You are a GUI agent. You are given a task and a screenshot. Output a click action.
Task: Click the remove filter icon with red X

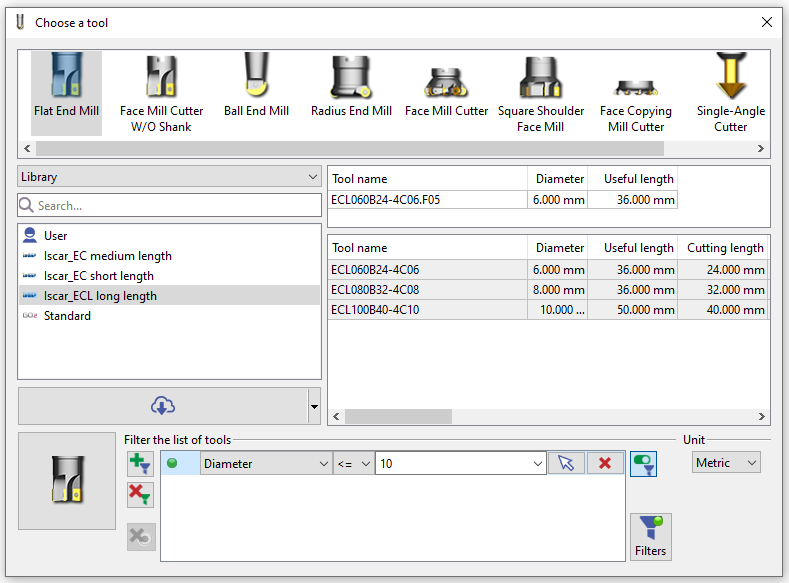[x=140, y=494]
